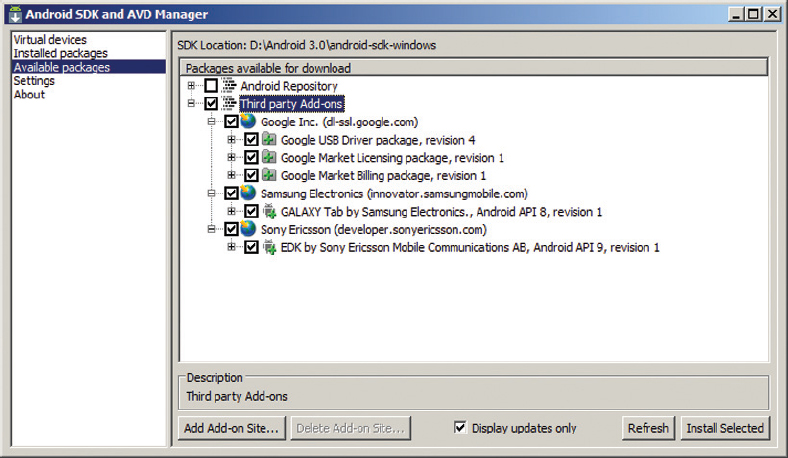
Task: Expand the GALAXY Tab add-on node
Action: point(231,211)
